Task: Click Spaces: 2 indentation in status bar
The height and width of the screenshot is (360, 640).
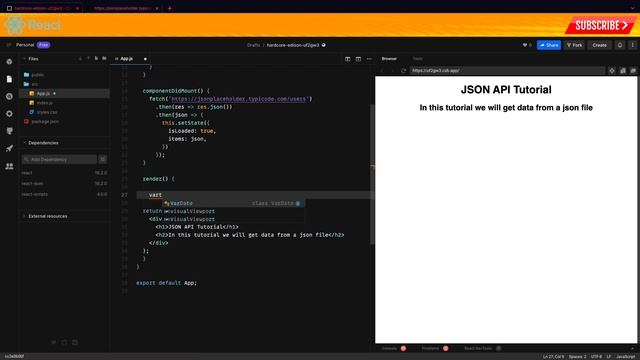Action: coord(578,356)
